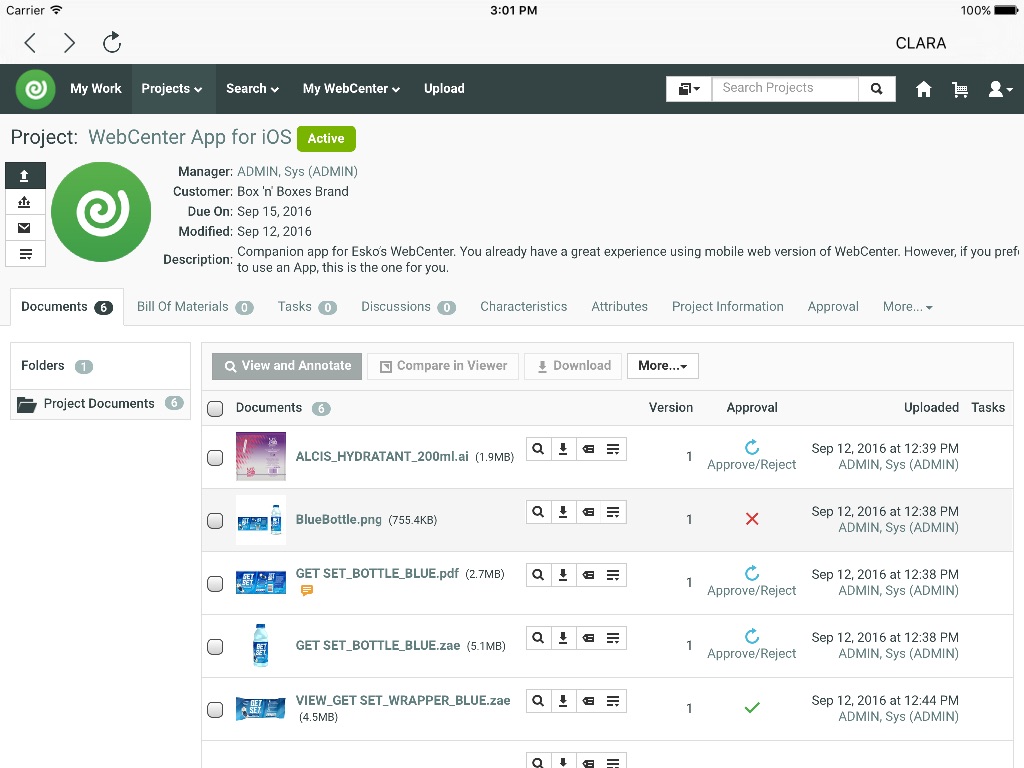Screen dimensions: 1024x768
Task: Click the search magnifier button beside Search Projects
Action: [x=876, y=89]
